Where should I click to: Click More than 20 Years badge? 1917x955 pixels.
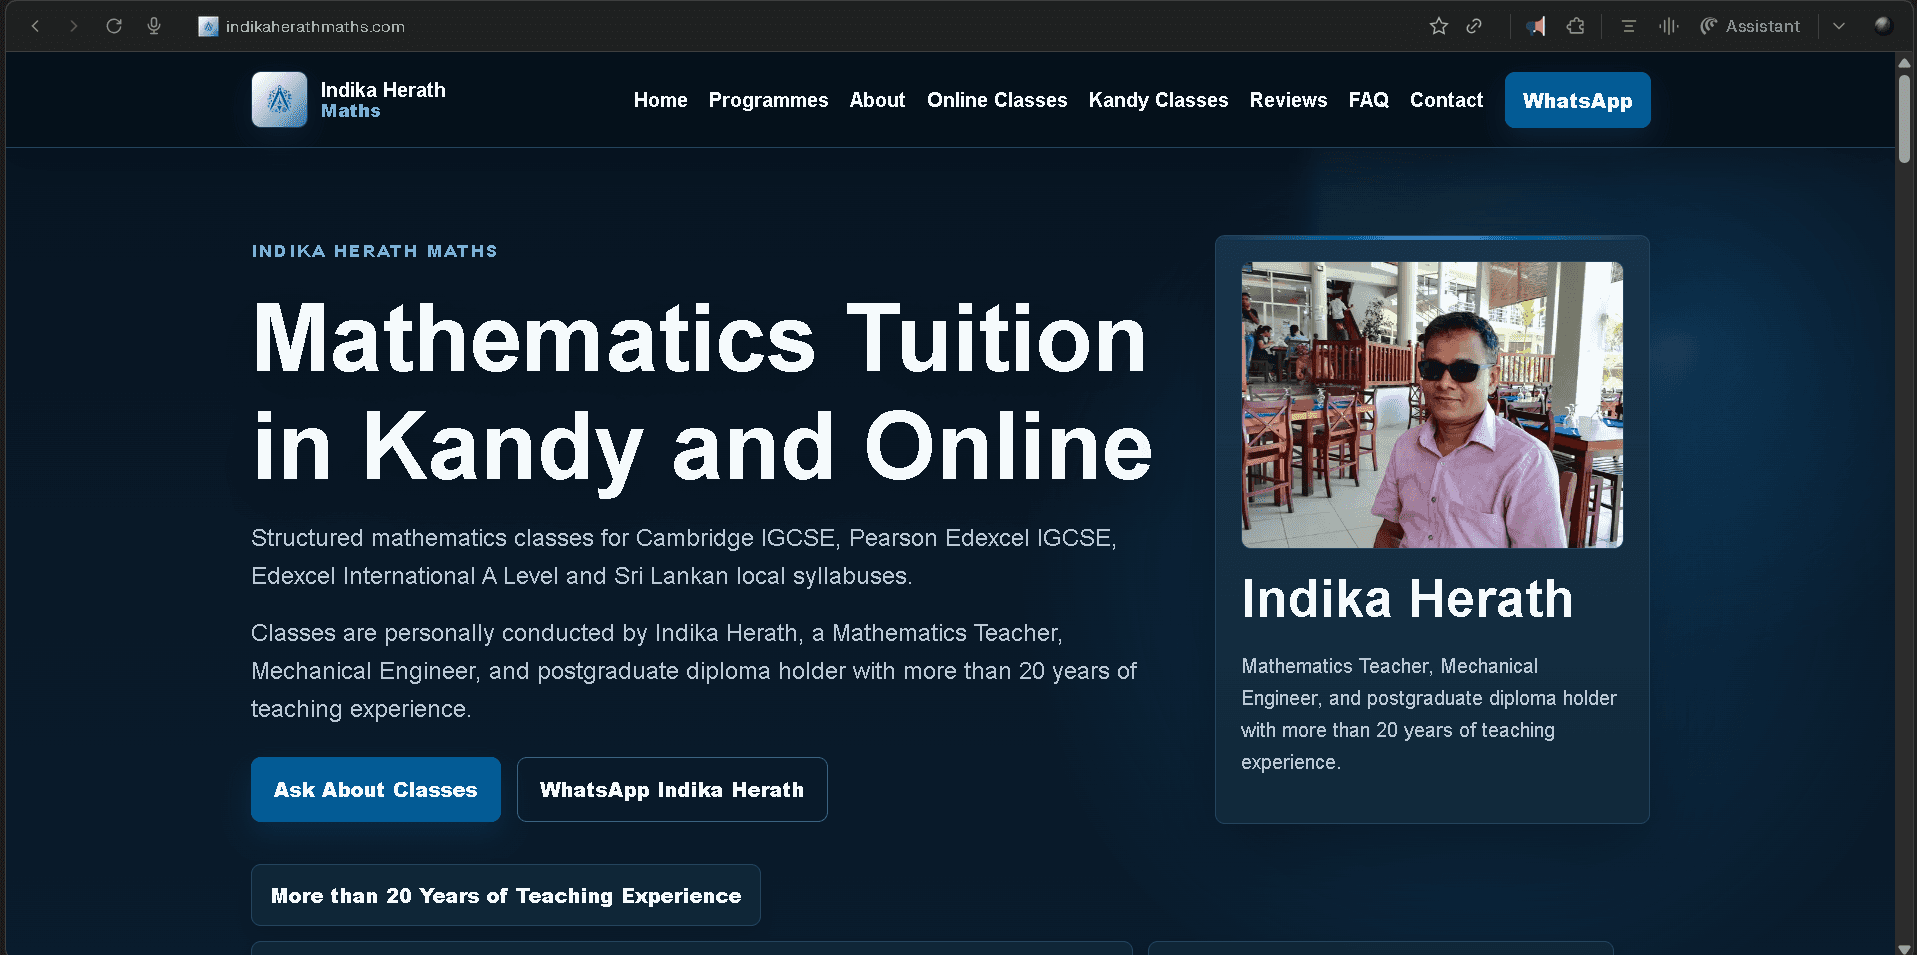[x=506, y=895]
